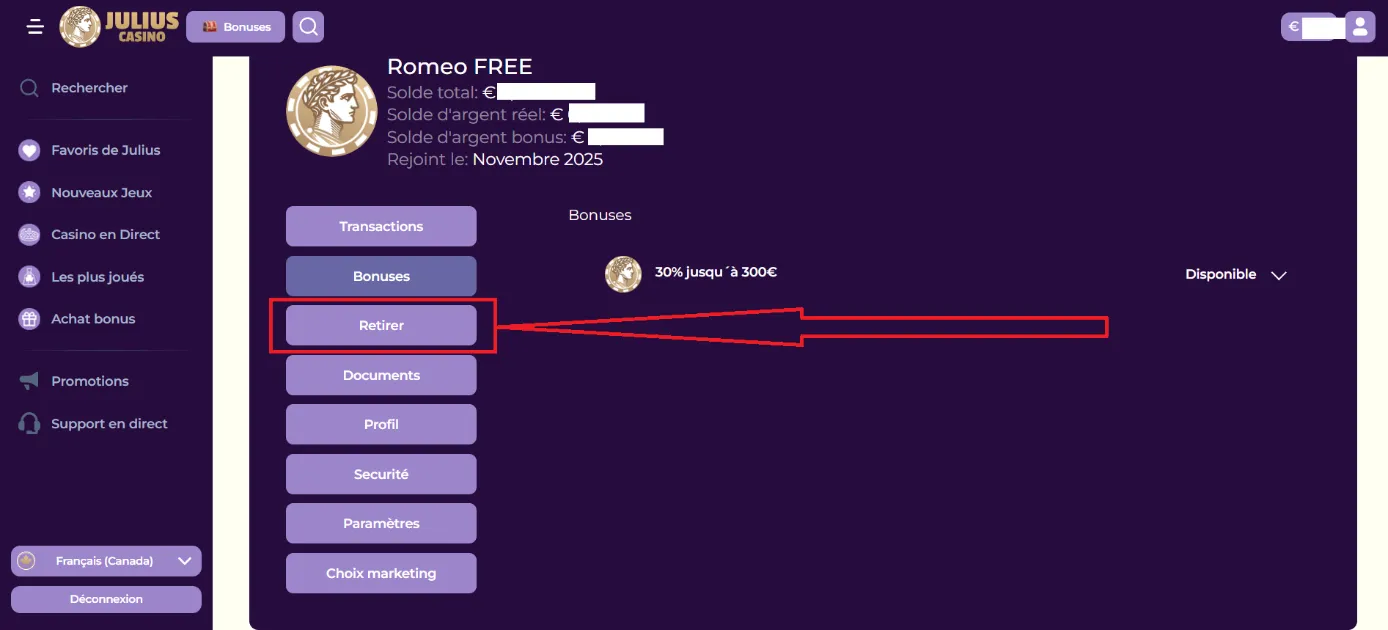Open the Choix marketing section

click(x=381, y=573)
